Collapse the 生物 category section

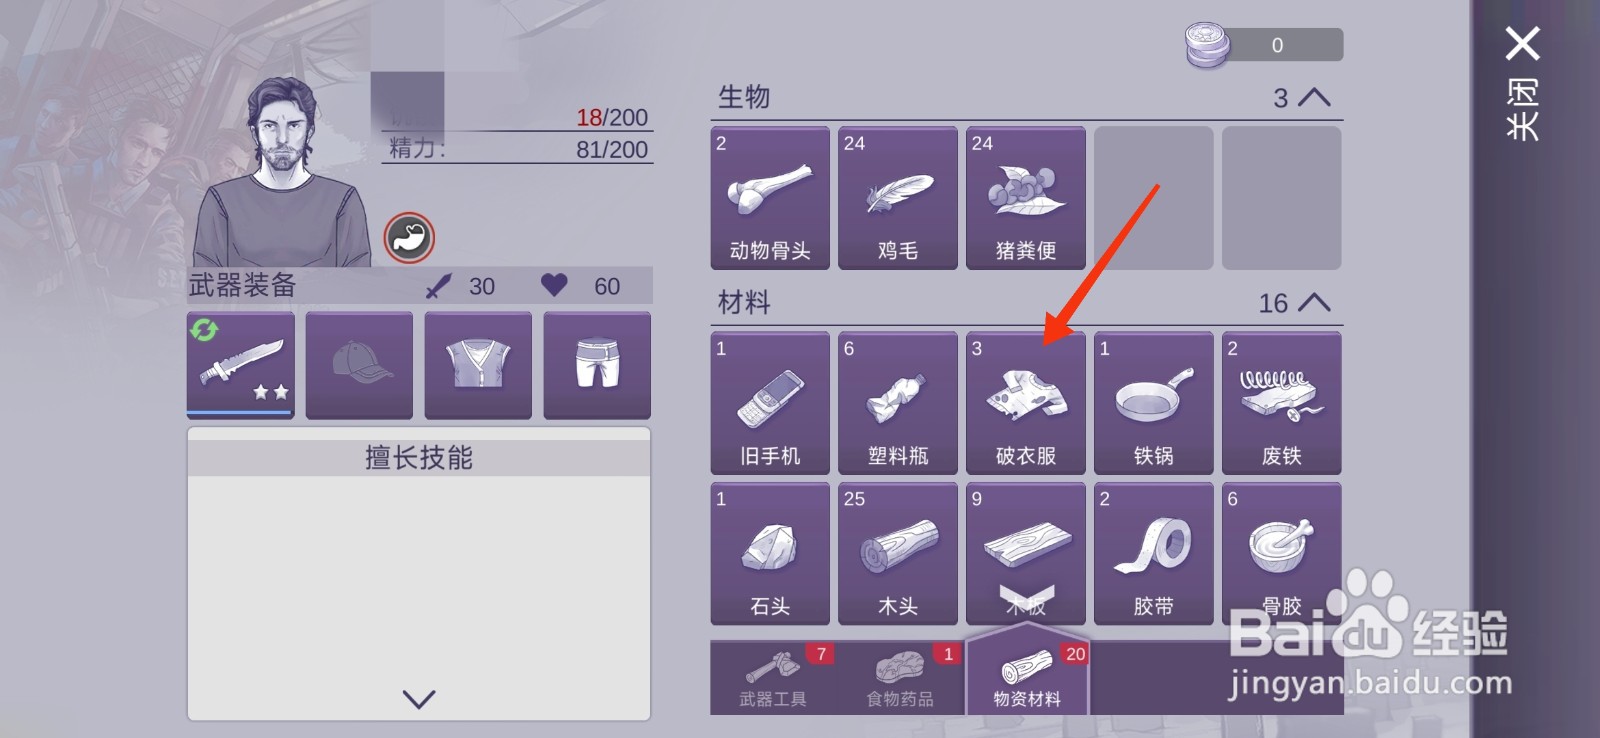coord(1314,97)
